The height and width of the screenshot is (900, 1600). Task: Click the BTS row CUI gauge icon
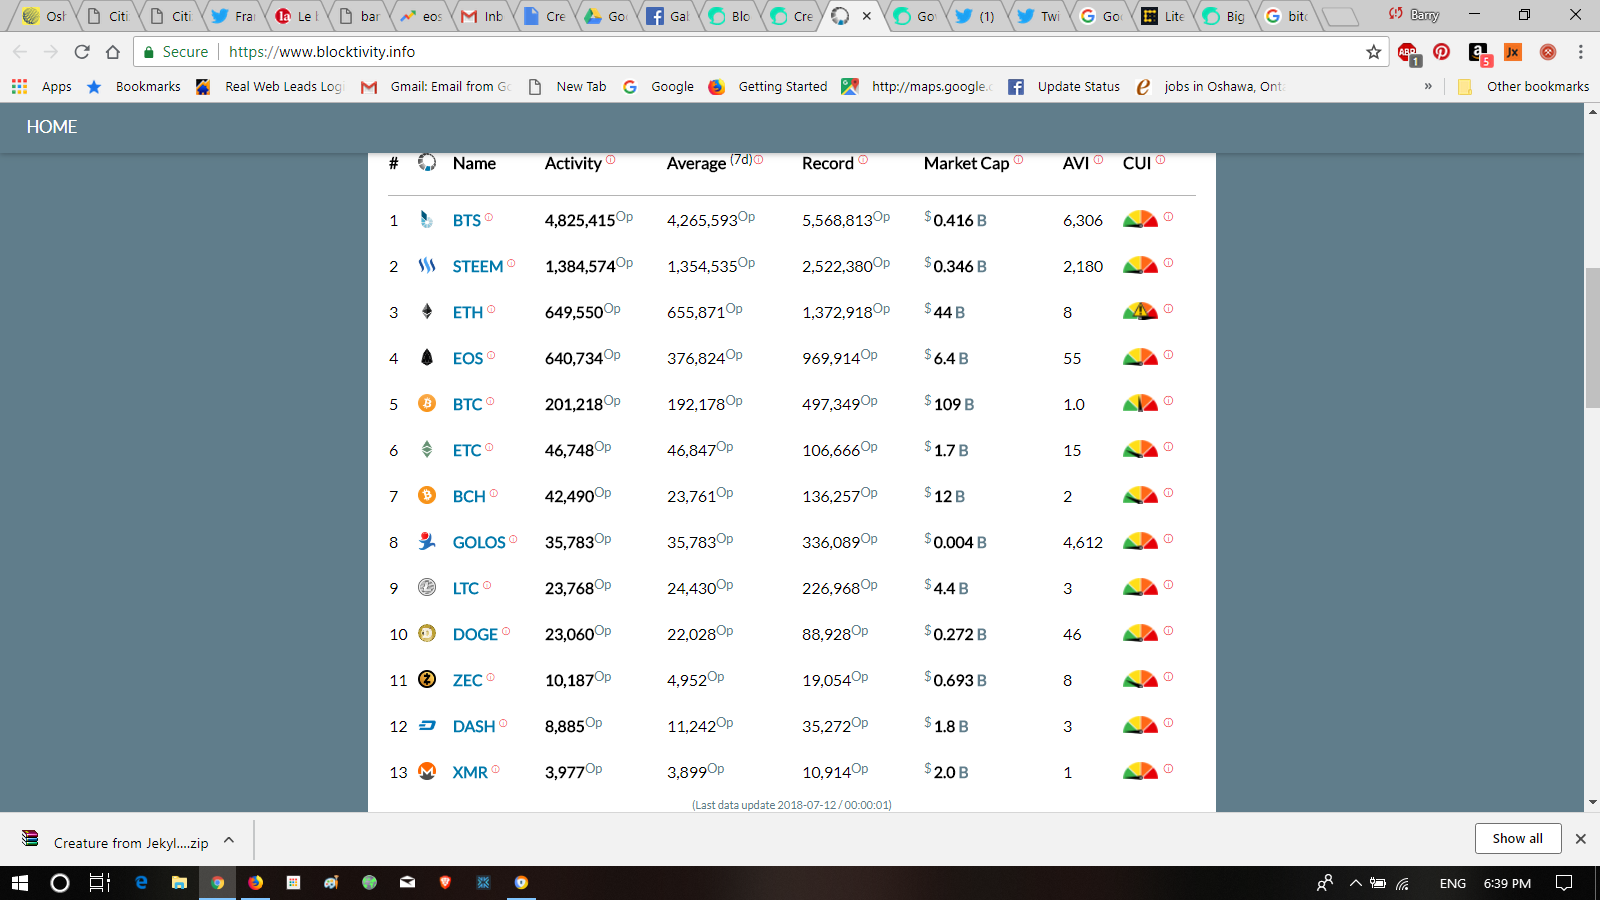click(x=1140, y=219)
